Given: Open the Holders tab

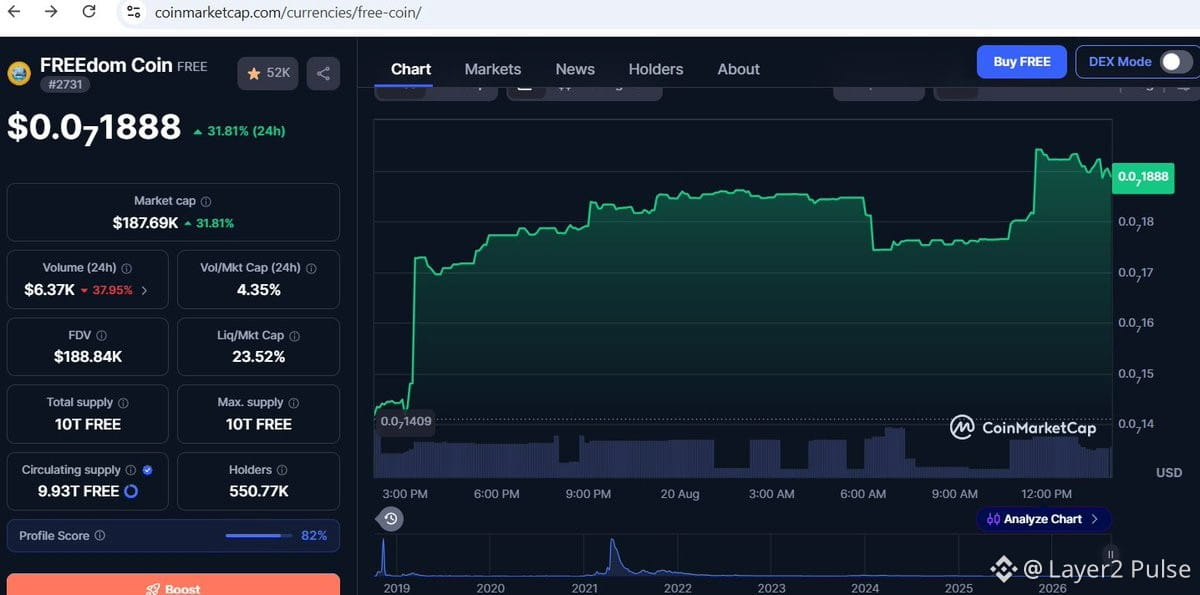Looking at the screenshot, I should 656,69.
